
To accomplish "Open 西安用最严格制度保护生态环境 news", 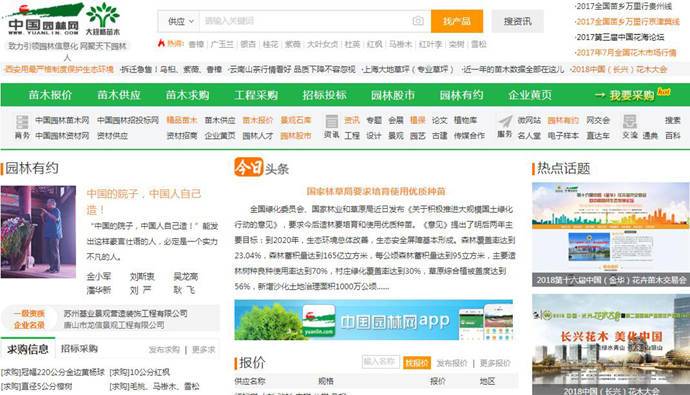I will tap(59, 69).
